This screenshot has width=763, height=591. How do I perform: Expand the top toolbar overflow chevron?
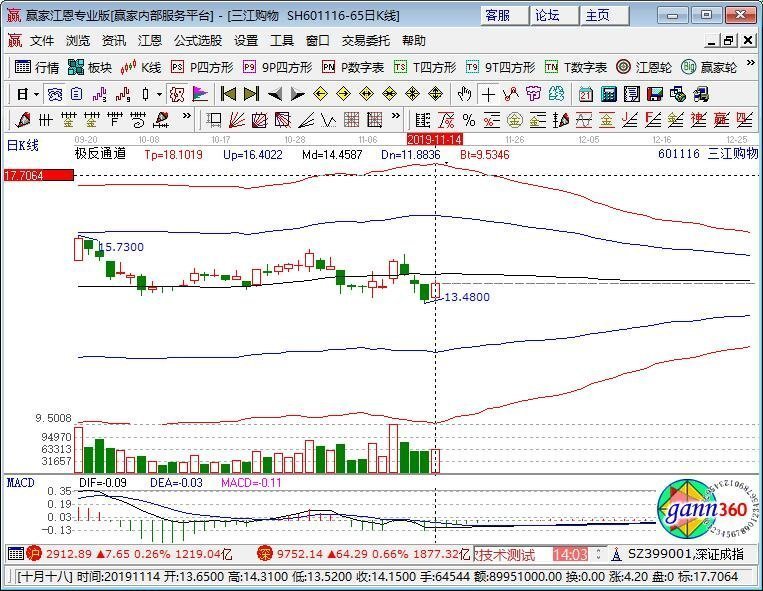(x=750, y=63)
